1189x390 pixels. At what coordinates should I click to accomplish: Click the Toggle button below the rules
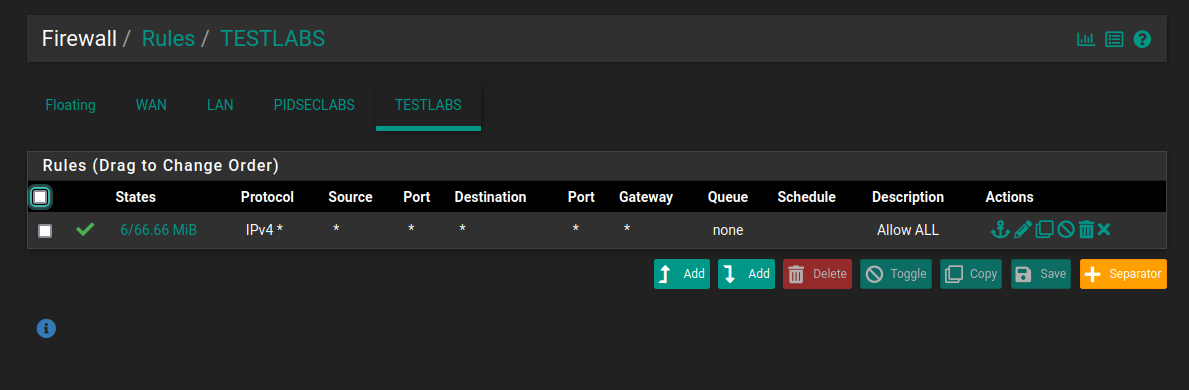point(896,274)
